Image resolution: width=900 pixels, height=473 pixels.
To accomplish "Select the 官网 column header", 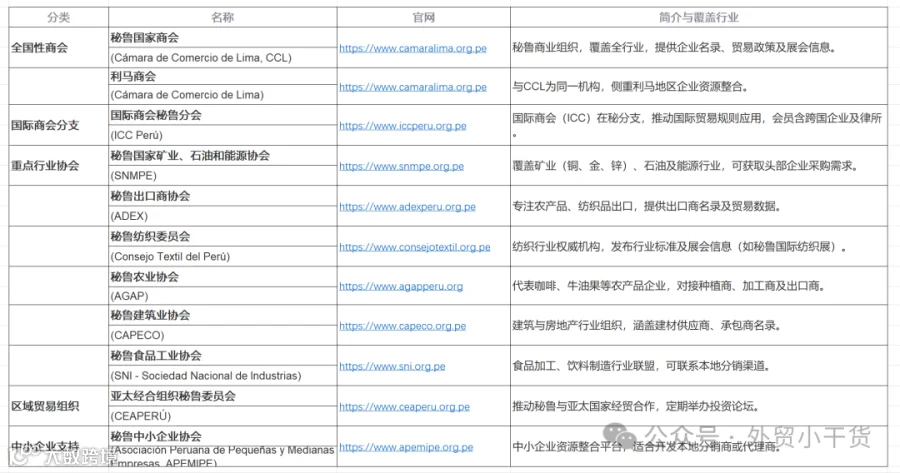I will (x=424, y=17).
